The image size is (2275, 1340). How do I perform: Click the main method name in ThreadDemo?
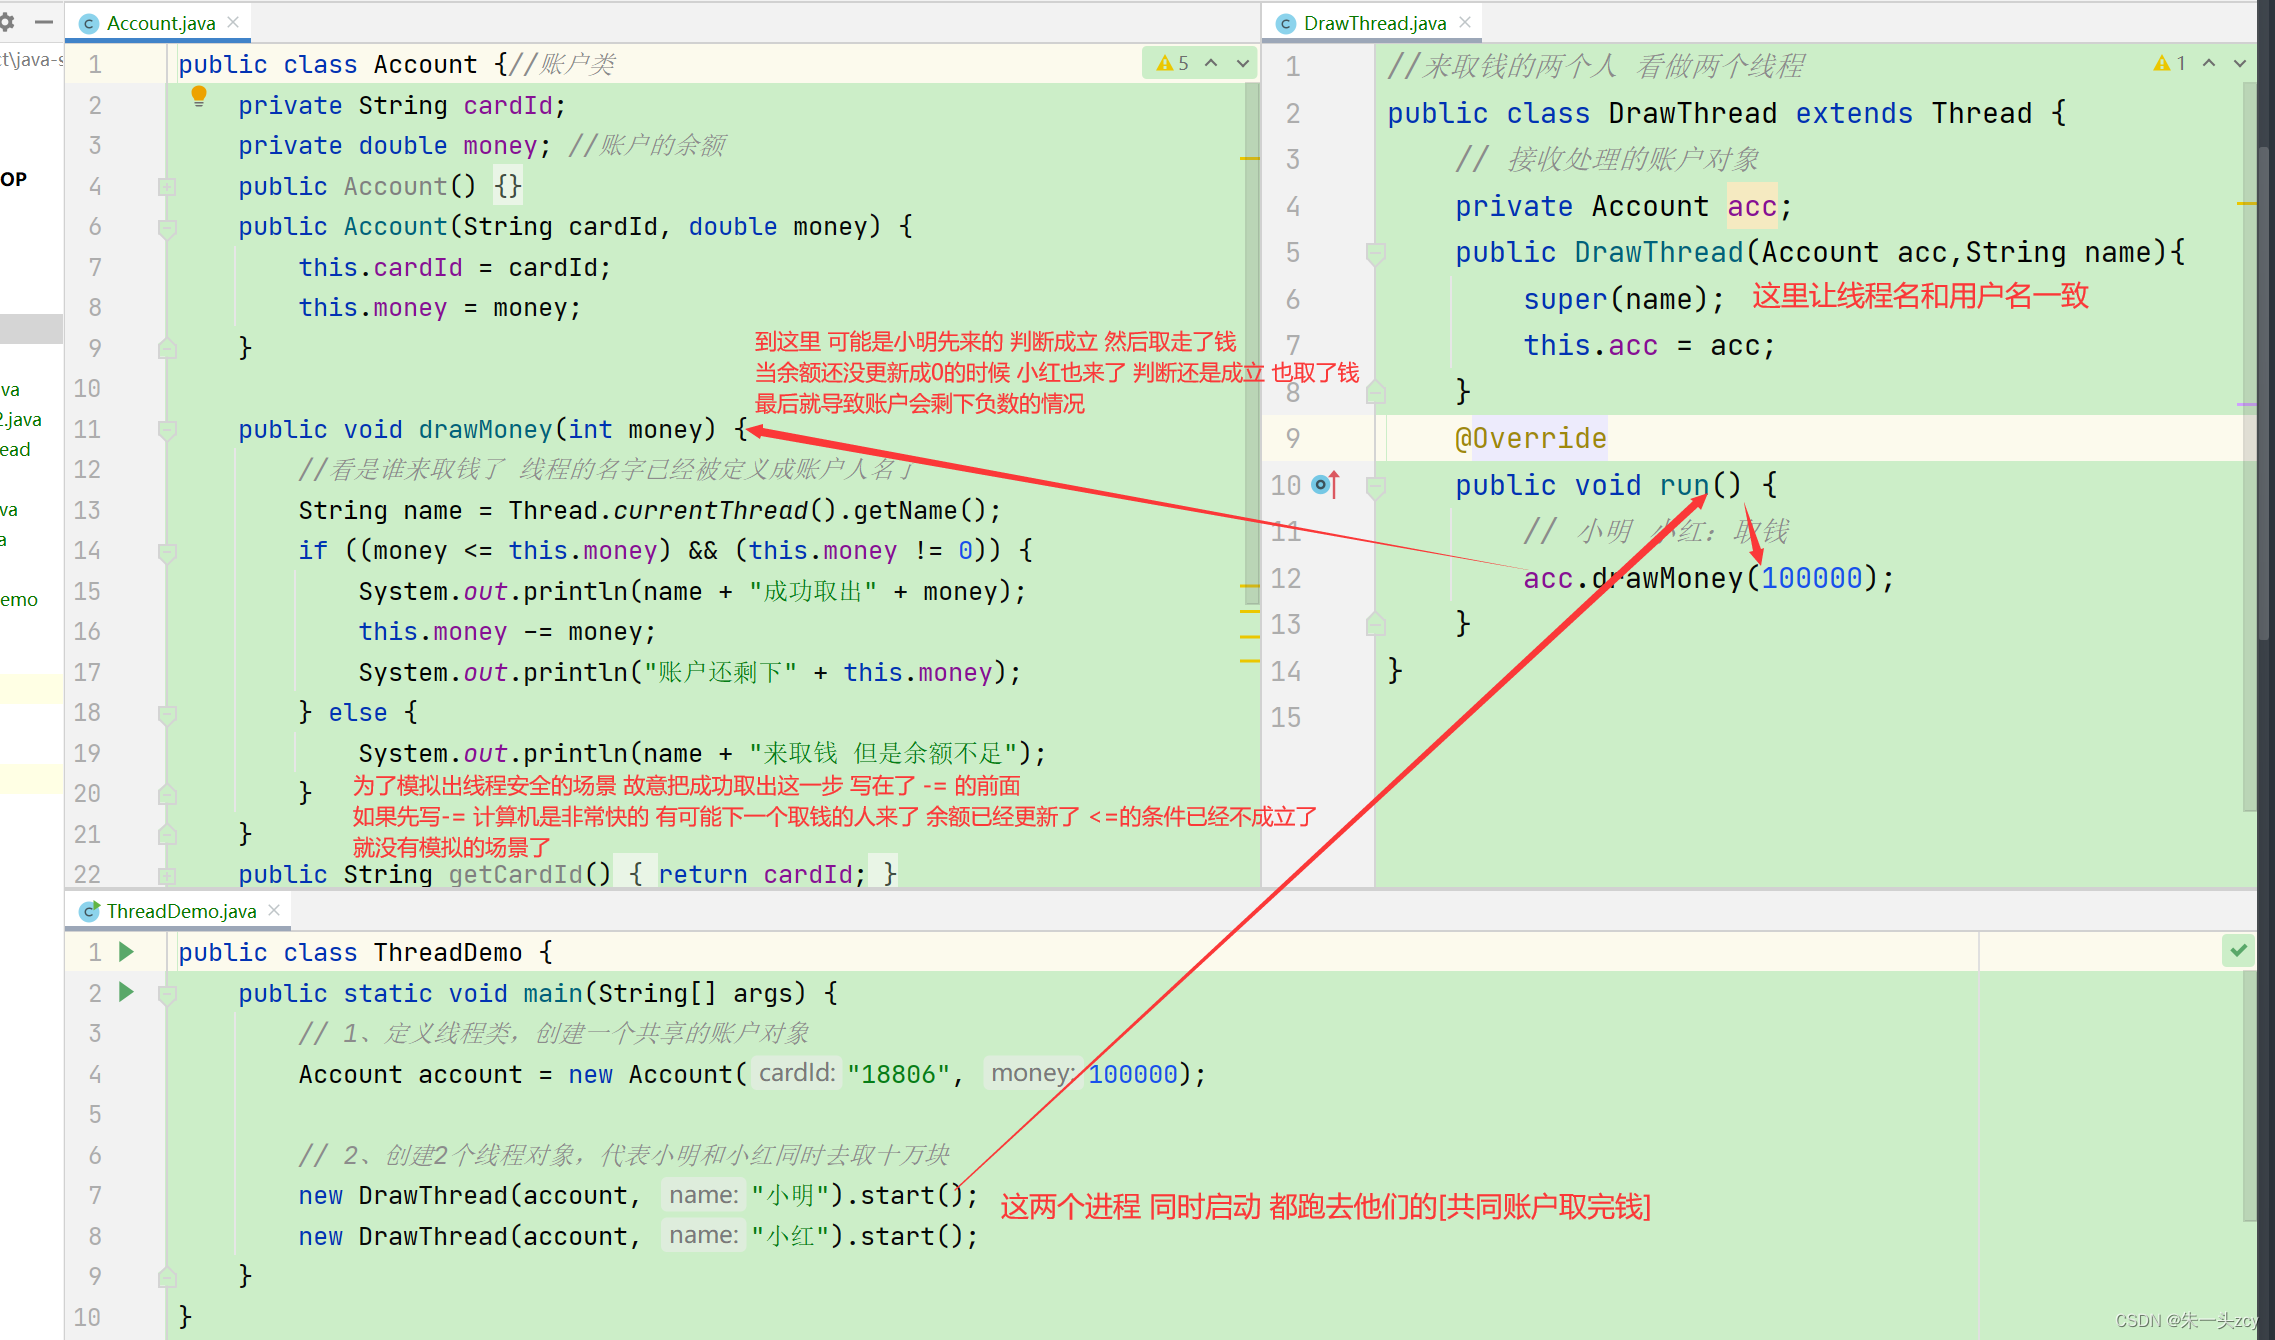click(553, 994)
